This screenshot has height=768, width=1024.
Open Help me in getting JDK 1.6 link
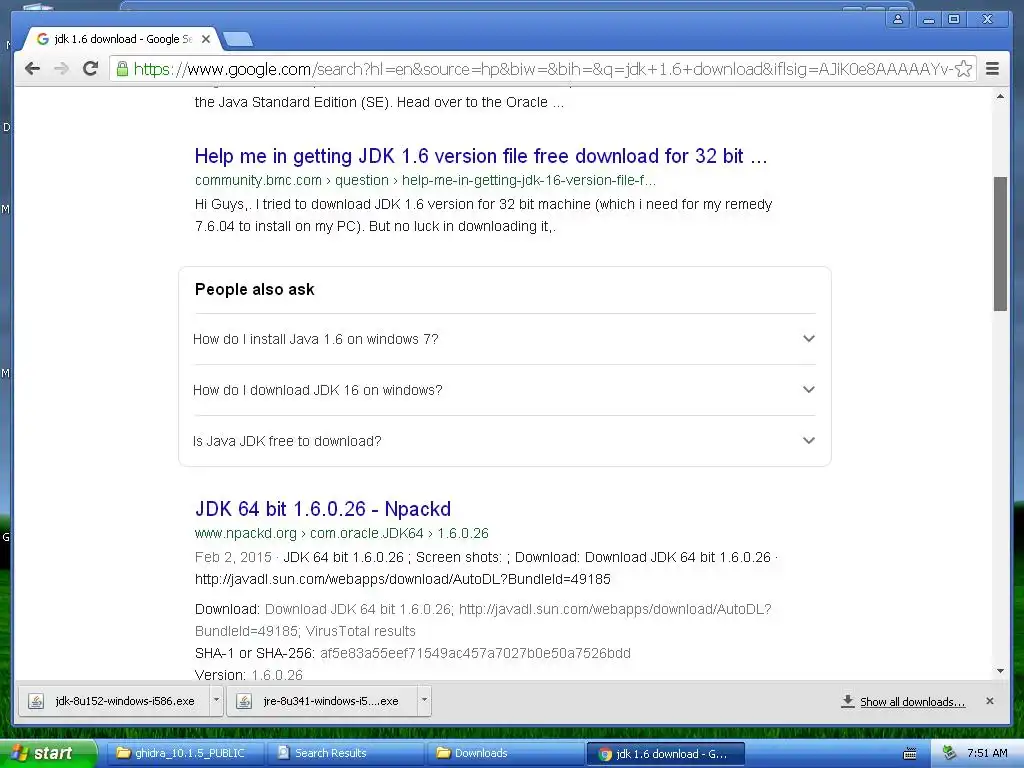[x=481, y=156]
